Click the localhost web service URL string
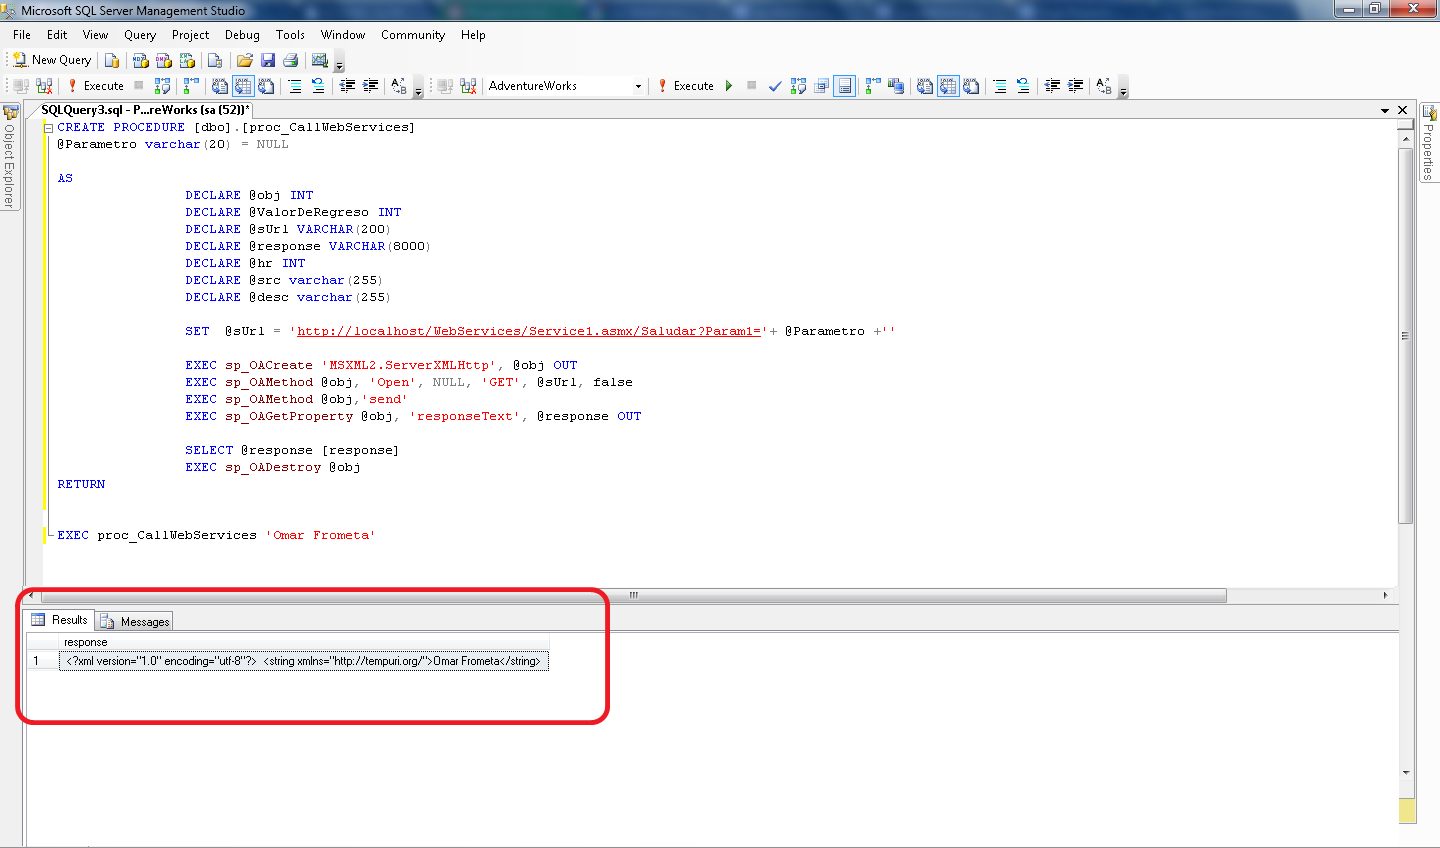The width and height of the screenshot is (1440, 848). 529,331
